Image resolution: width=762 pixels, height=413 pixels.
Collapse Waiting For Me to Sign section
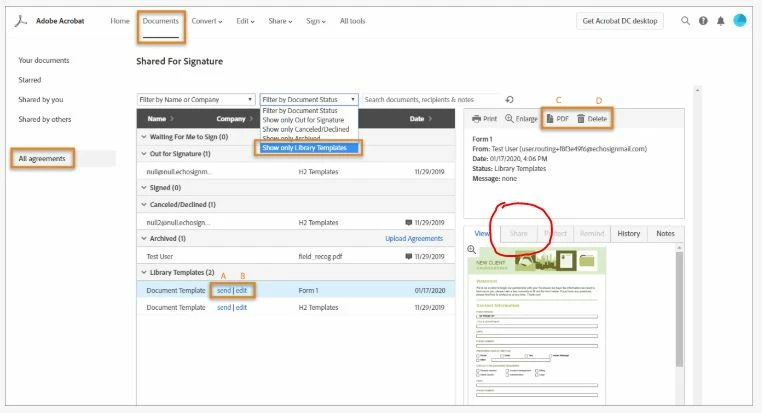coord(144,137)
